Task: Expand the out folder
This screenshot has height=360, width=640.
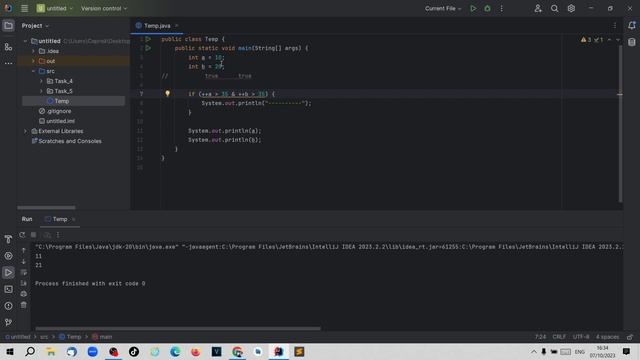Action: (x=33, y=61)
